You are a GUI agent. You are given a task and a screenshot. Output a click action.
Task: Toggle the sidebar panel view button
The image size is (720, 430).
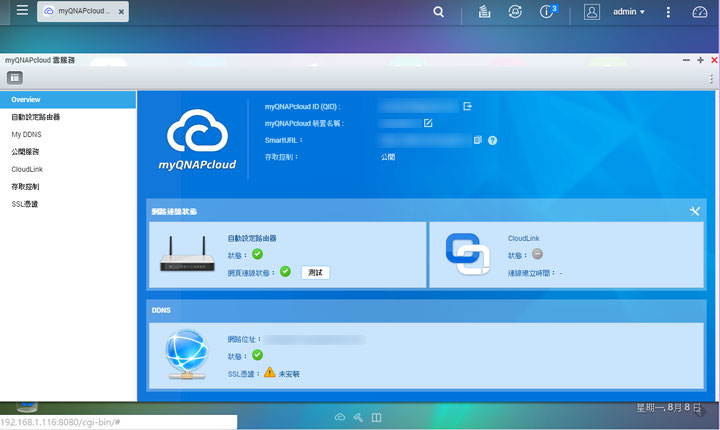click(x=15, y=77)
